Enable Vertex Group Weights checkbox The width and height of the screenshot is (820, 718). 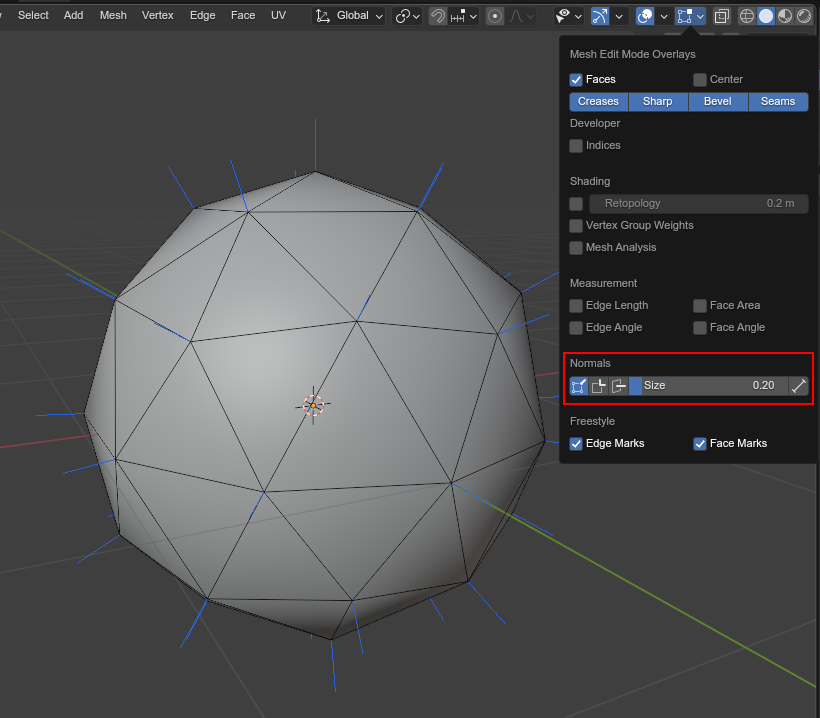576,225
